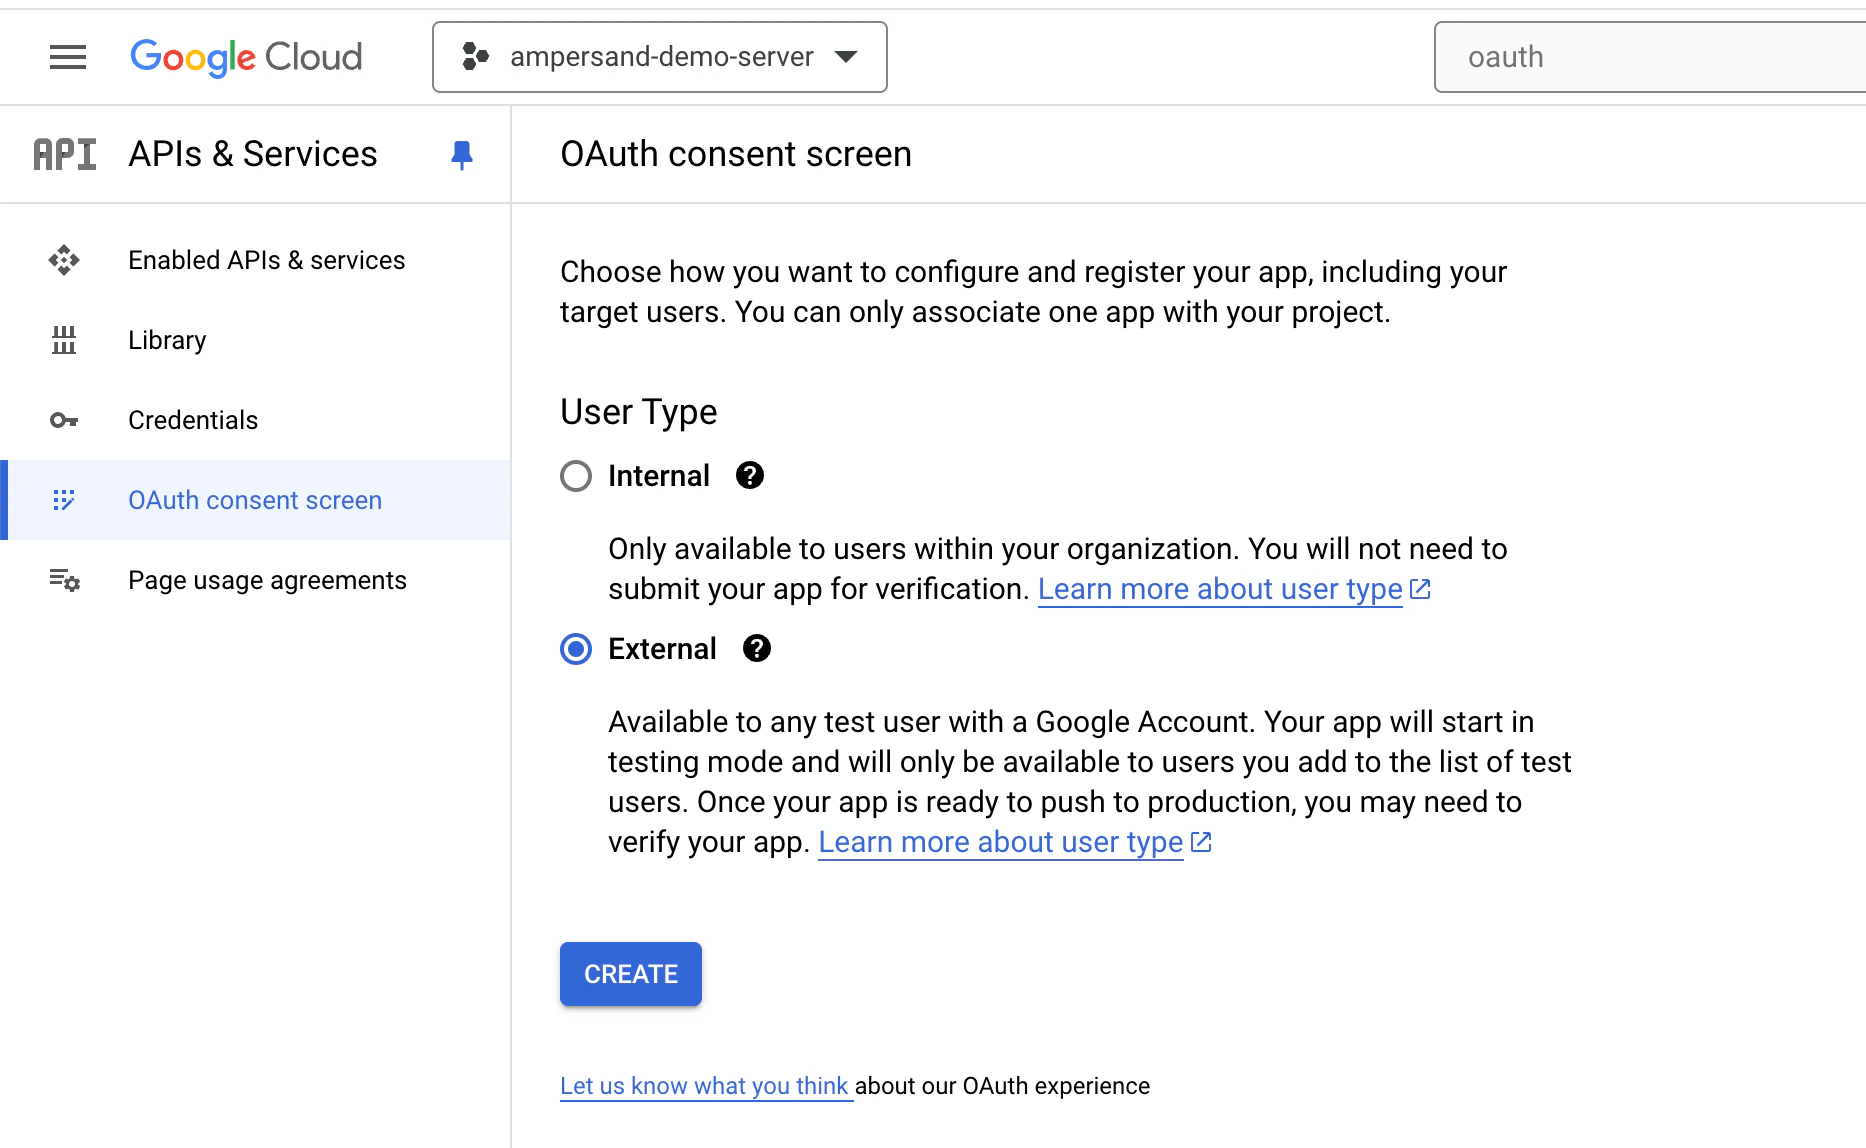Click the Credentials key icon
Image resolution: width=1866 pixels, height=1148 pixels.
coord(64,420)
